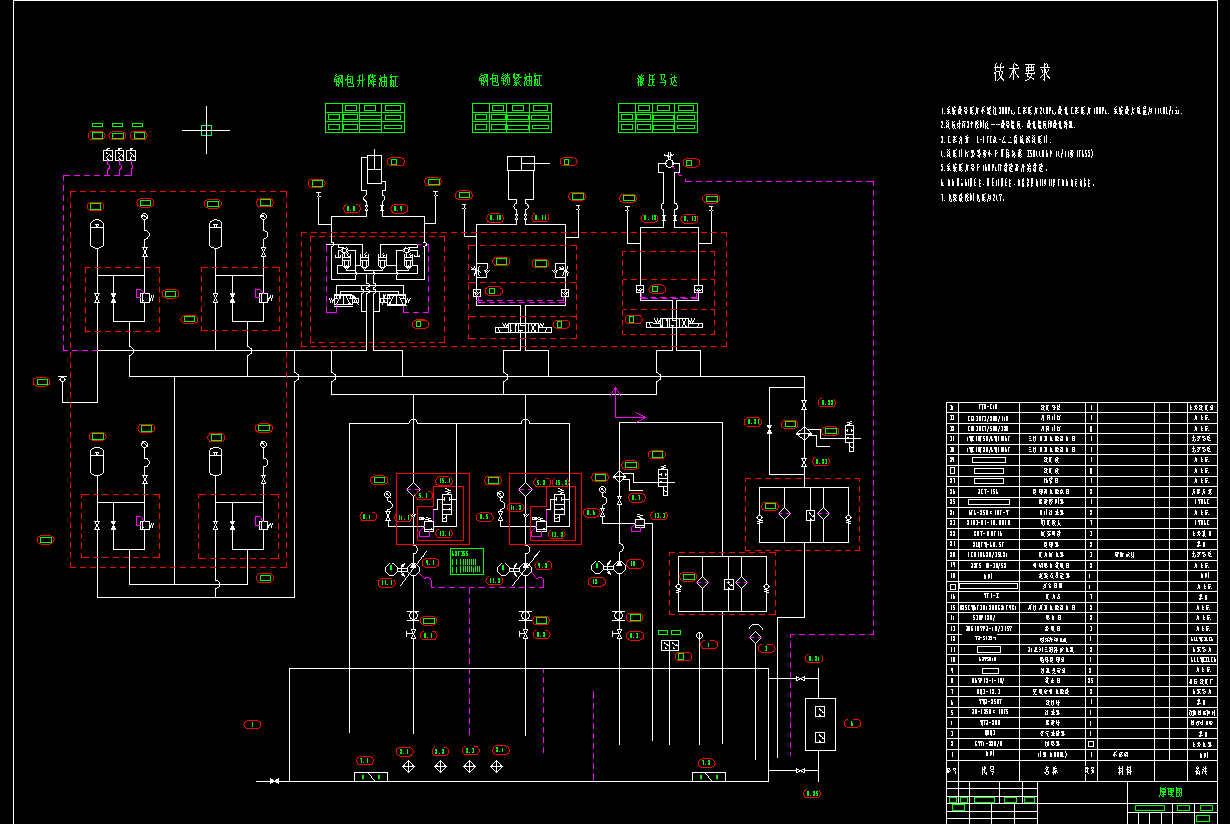The width and height of the screenshot is (1230, 824).
Task: Select the 技术要求 title text
Action: [x=1022, y=72]
